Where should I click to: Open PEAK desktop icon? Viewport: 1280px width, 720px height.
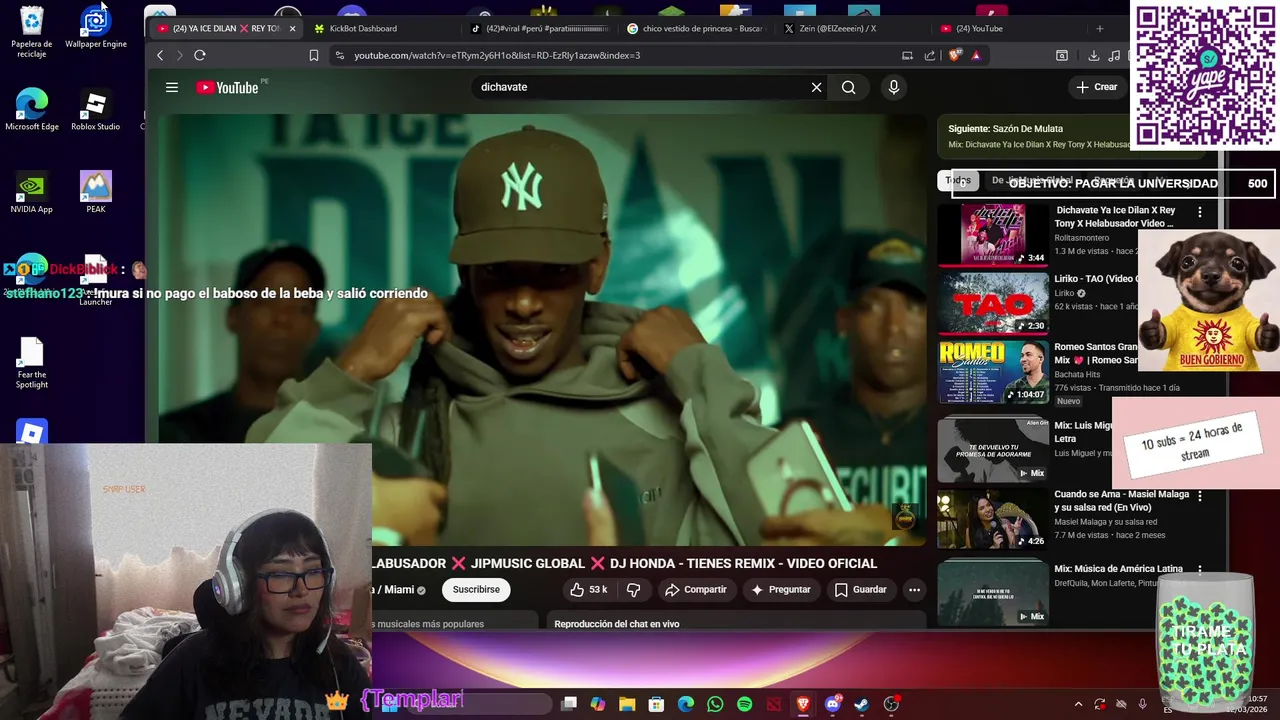pyautogui.click(x=96, y=193)
